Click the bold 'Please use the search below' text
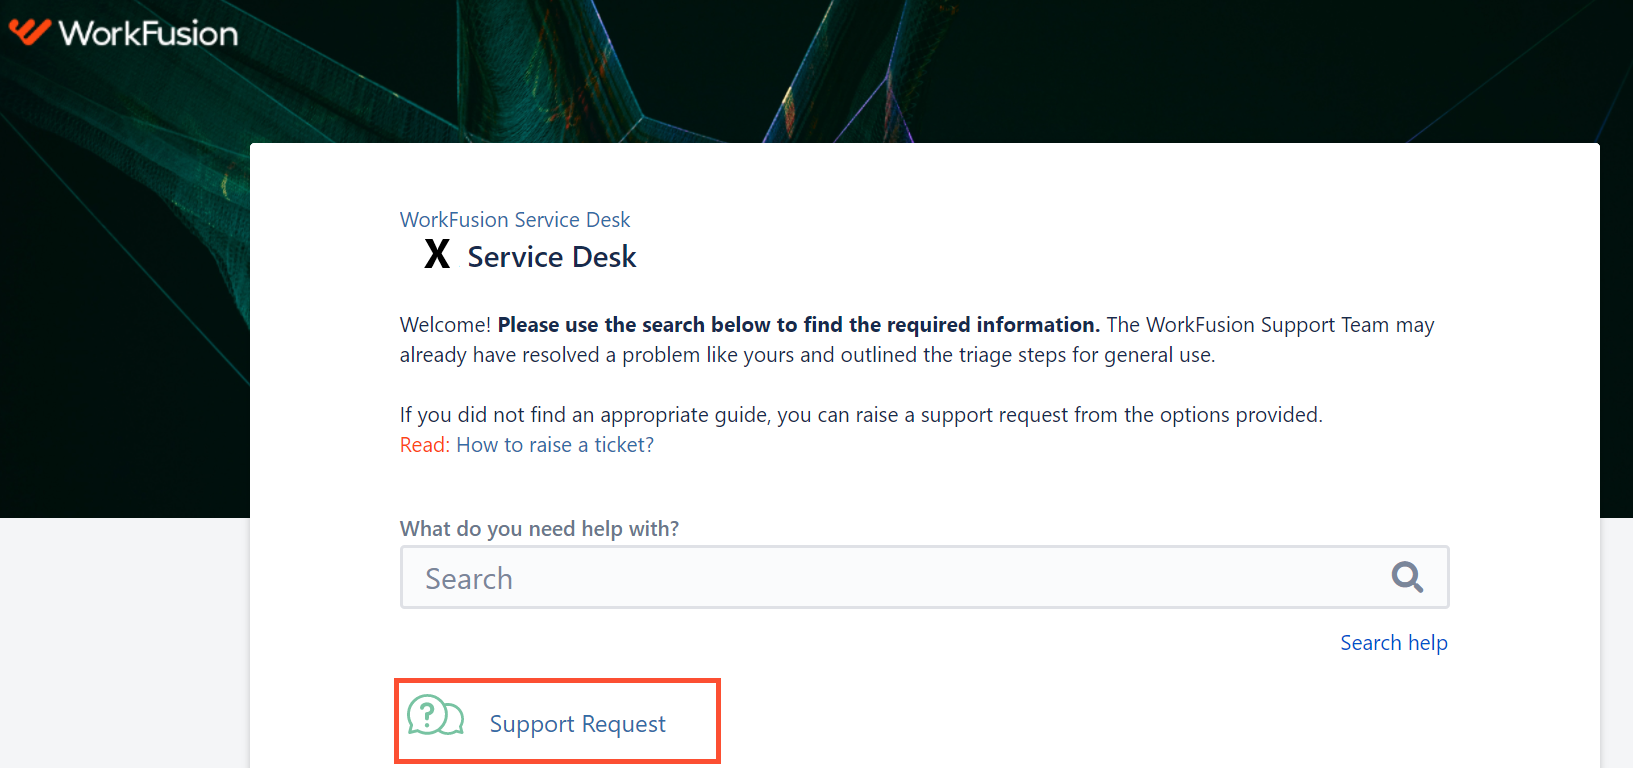This screenshot has height=768, width=1633. [799, 325]
